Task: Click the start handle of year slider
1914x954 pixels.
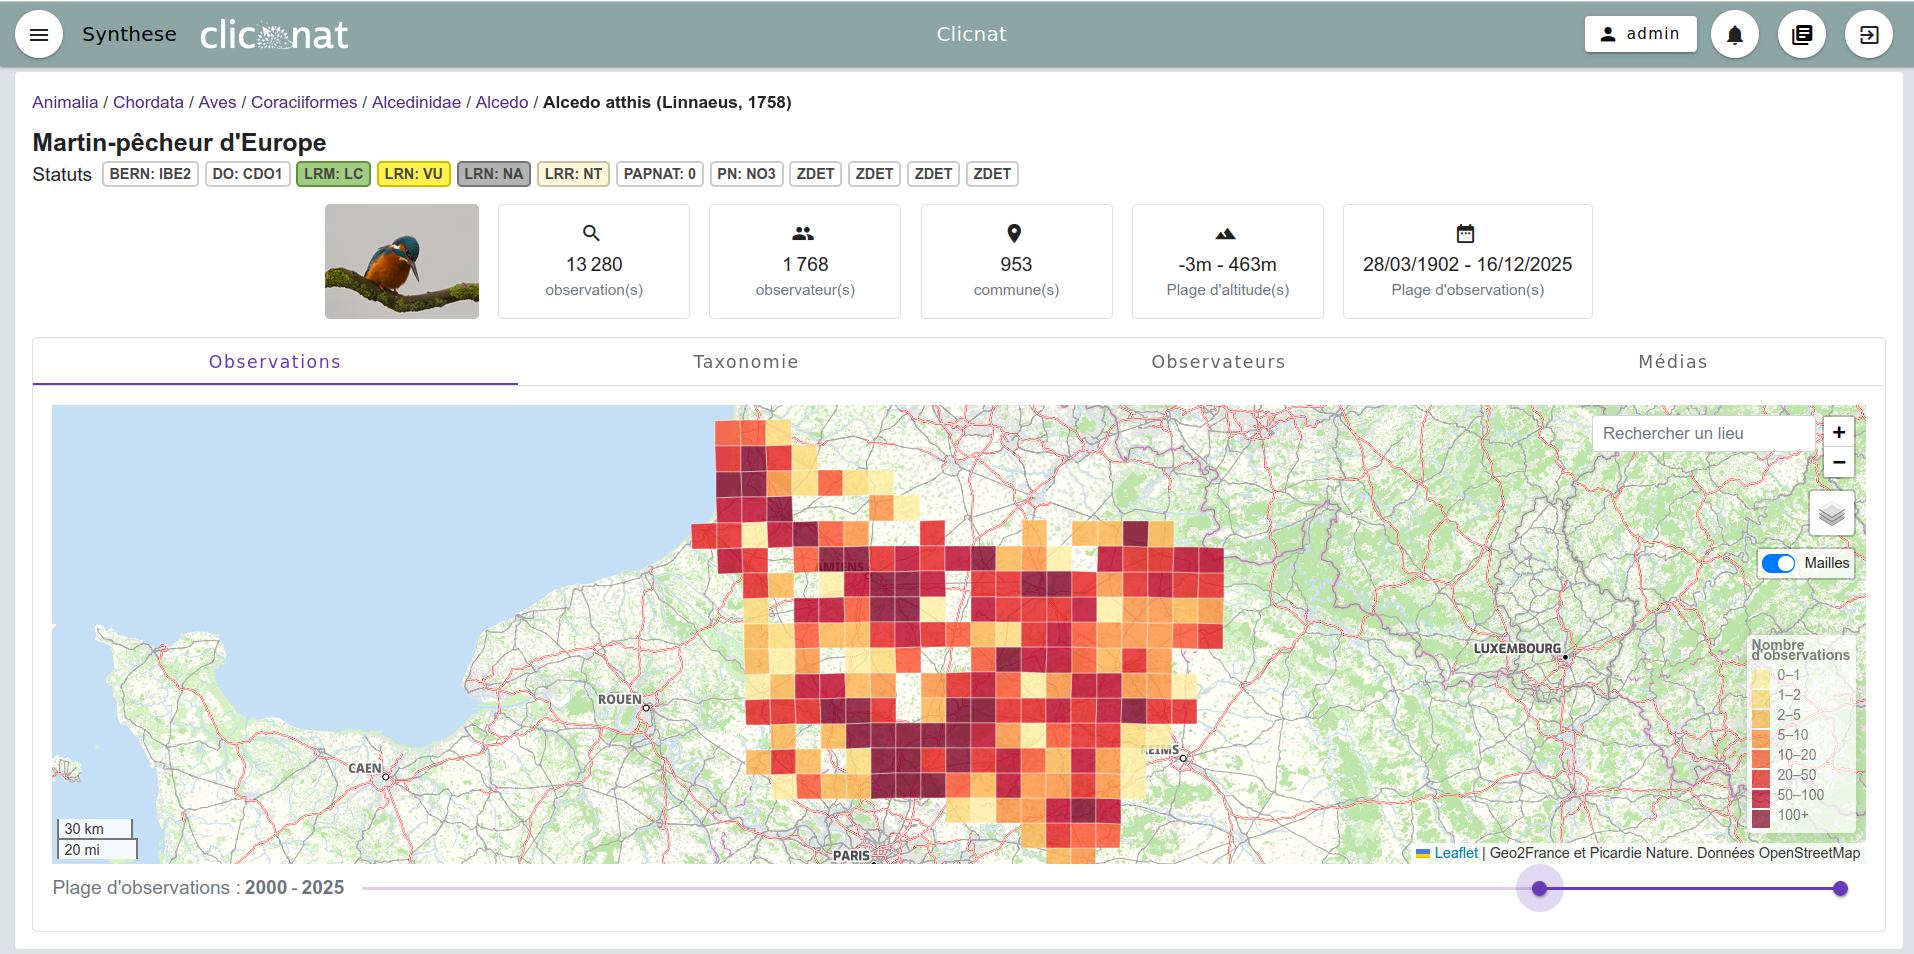Action: (1539, 889)
